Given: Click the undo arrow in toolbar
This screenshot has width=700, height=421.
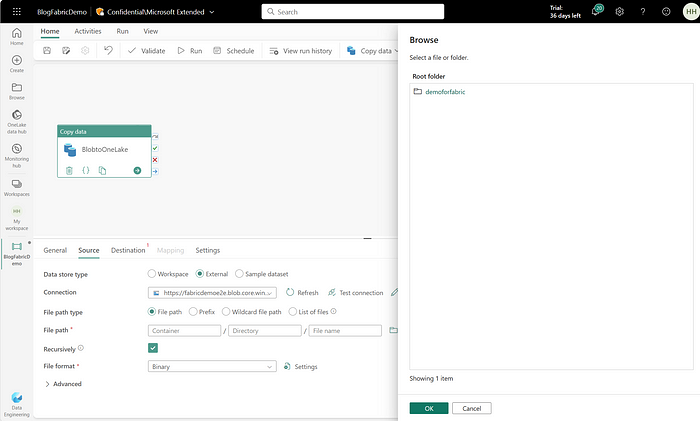Looking at the screenshot, I should 108,50.
